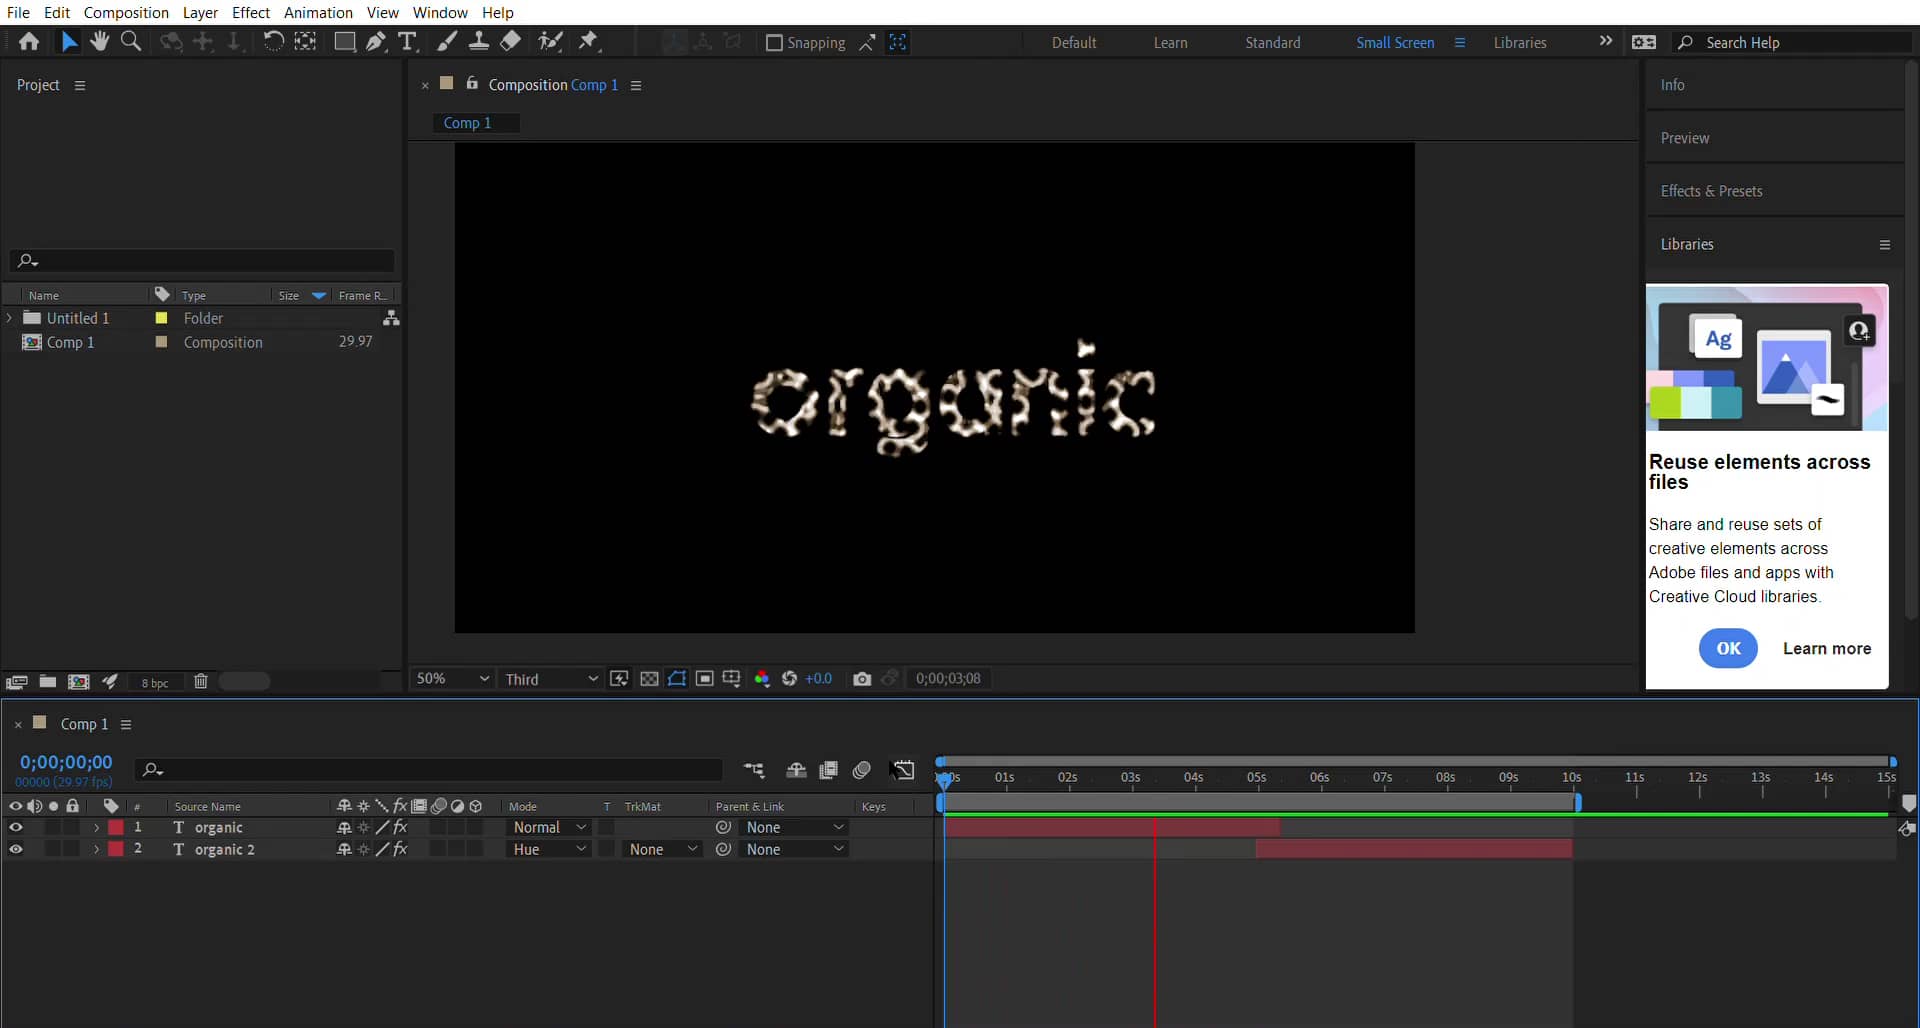
Task: Toggle Motion Blur enable in timeline
Action: (861, 770)
